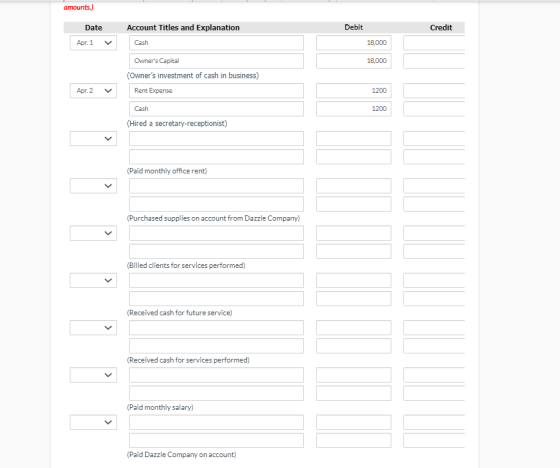Click first debit field for Purchased supplies entry

pyautogui.click(x=354, y=186)
